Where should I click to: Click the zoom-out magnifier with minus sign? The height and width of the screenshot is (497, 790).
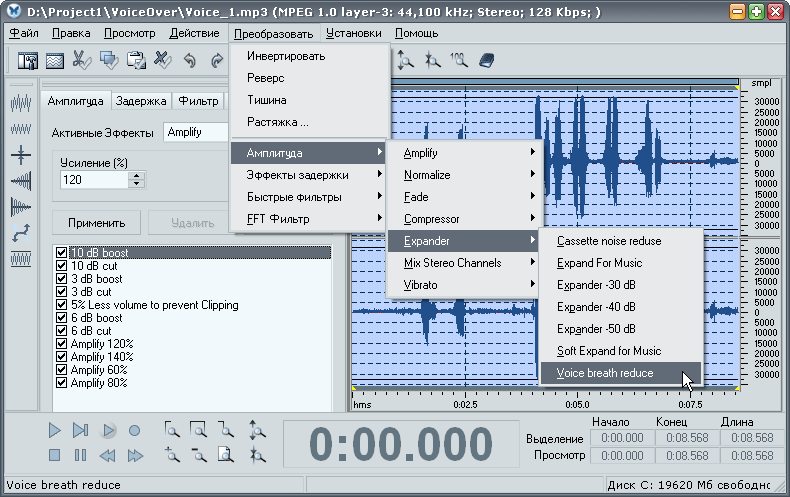tap(199, 455)
